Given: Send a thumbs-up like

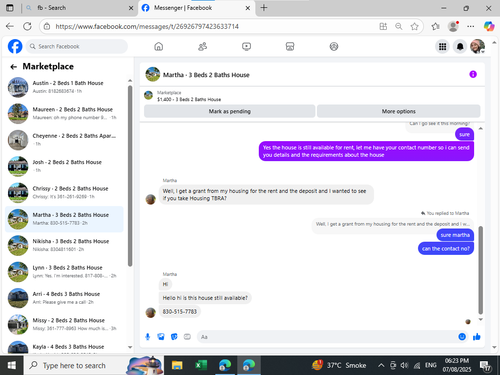Looking at the screenshot, I should [x=477, y=337].
